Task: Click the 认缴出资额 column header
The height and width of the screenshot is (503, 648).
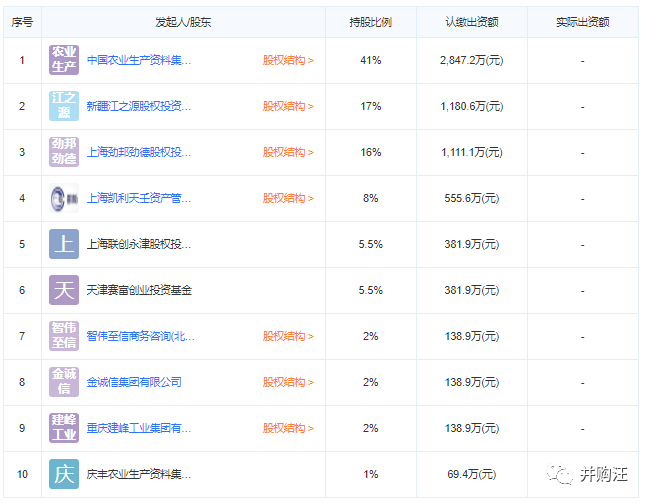Action: coord(472,22)
